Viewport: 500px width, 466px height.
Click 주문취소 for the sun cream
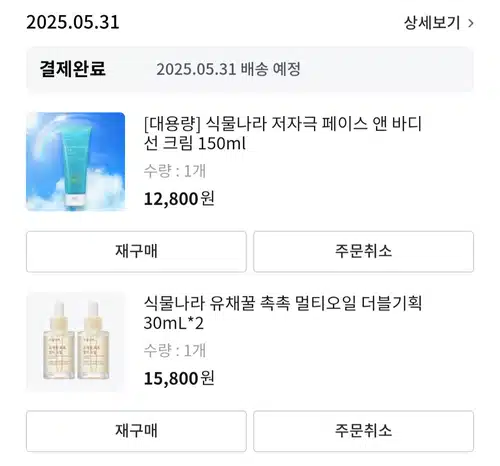tap(363, 251)
